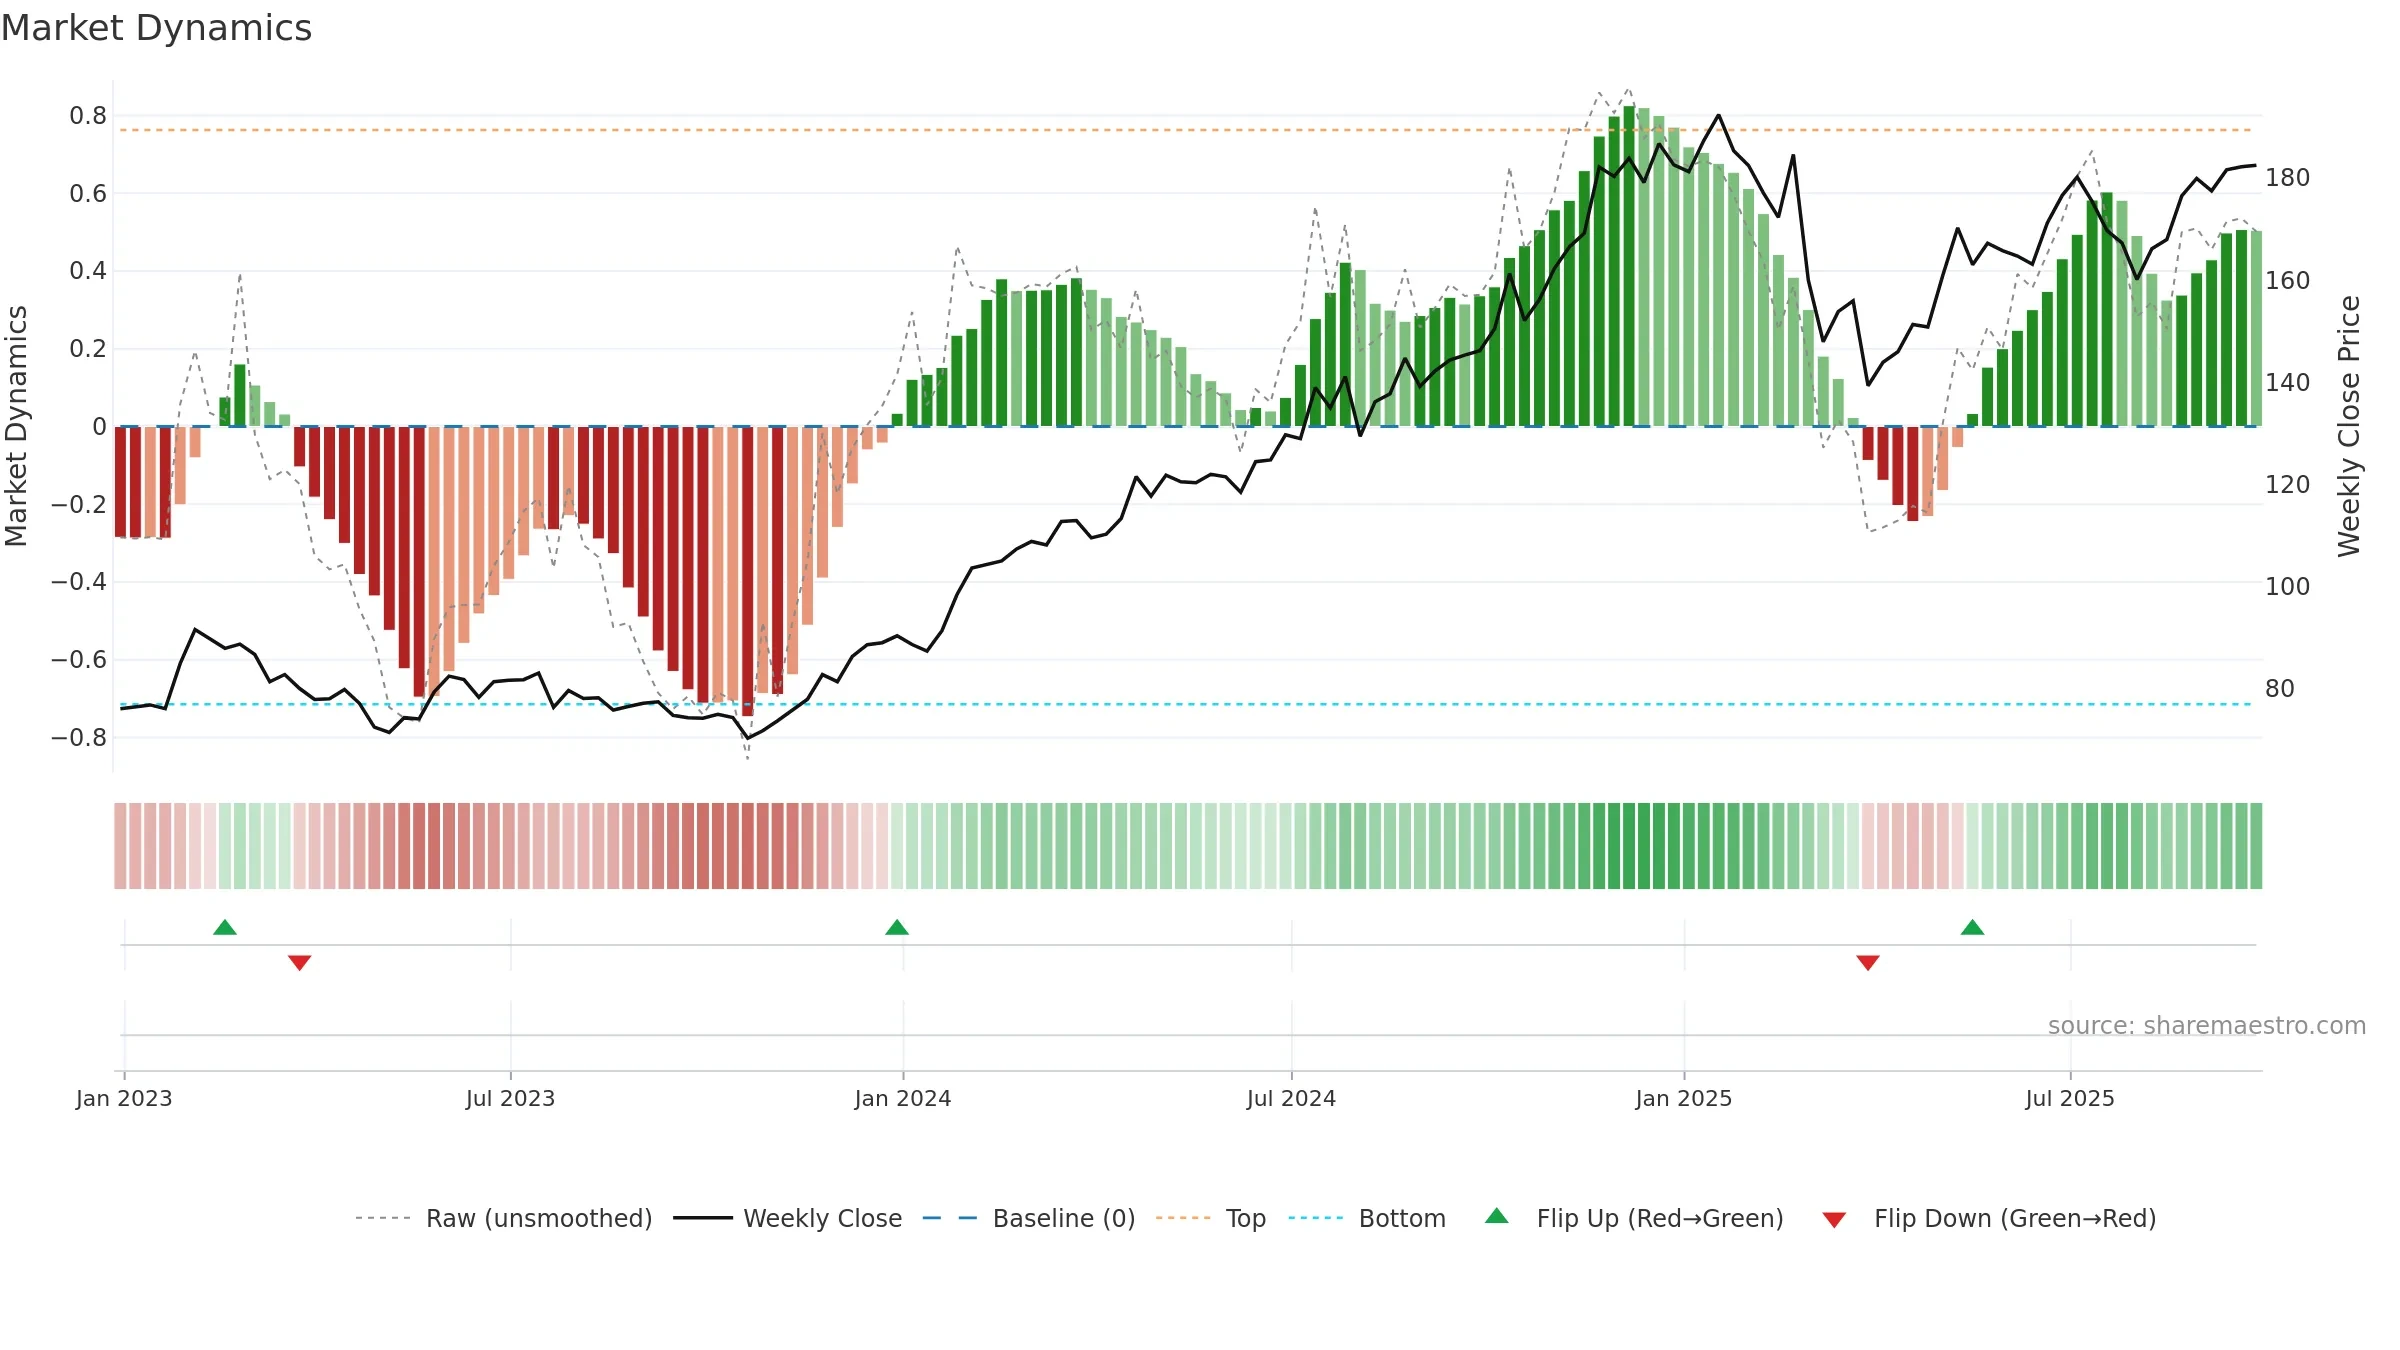The width and height of the screenshot is (2400, 1350).
Task: Click the Top legend entry
Action: 1210,1218
